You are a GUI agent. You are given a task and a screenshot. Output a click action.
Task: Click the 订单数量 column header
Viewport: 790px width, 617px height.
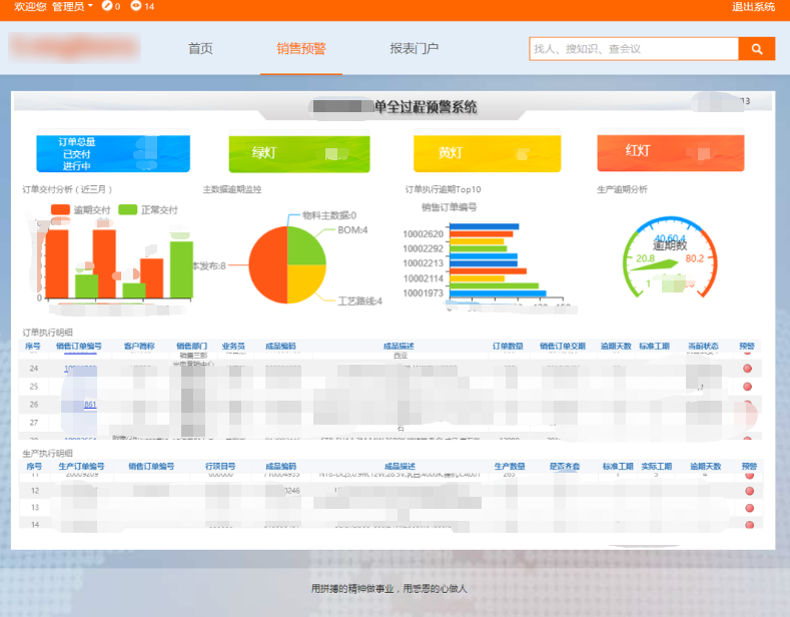508,346
